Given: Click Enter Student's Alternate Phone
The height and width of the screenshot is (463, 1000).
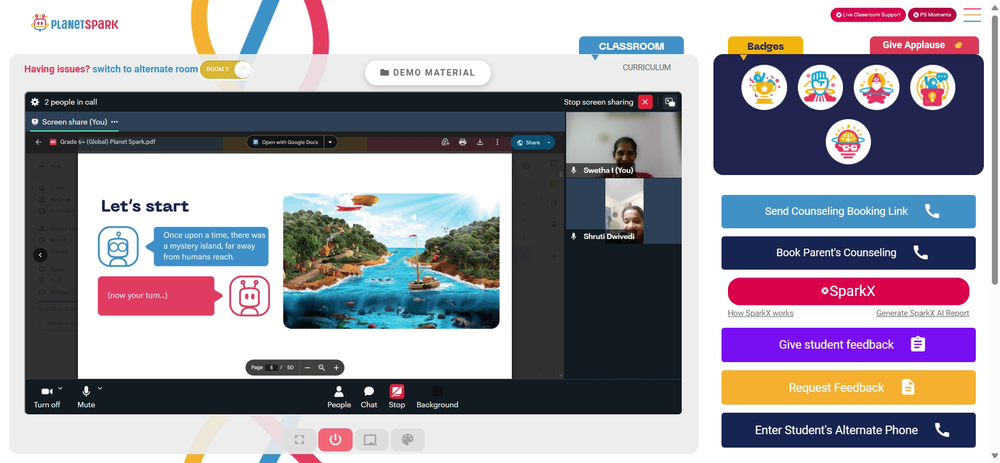Looking at the screenshot, I should pos(848,430).
